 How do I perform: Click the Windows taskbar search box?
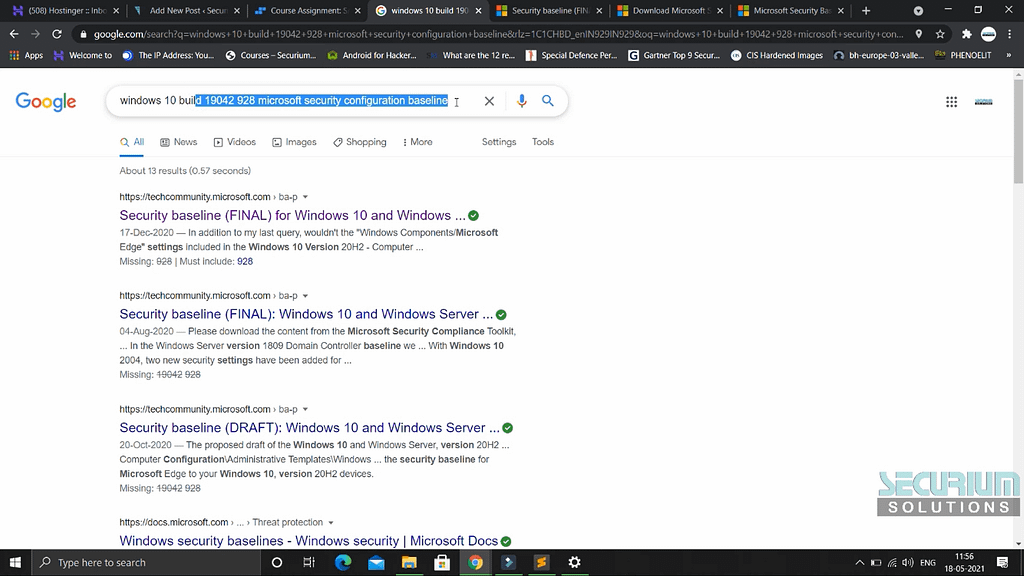tap(146, 562)
